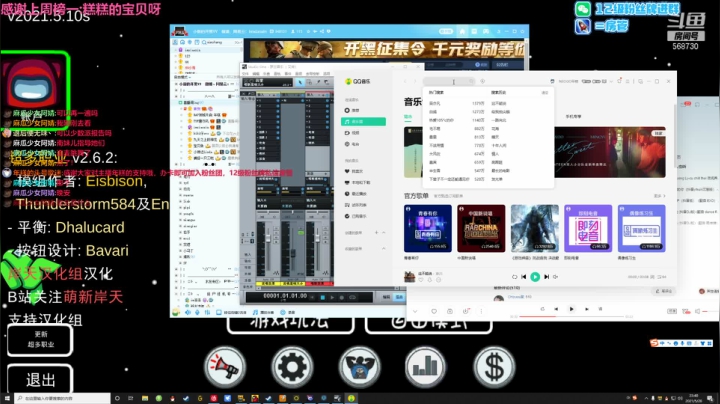
Task: Open the RAP CHINA playlist thumbnail
Action: coord(481,229)
